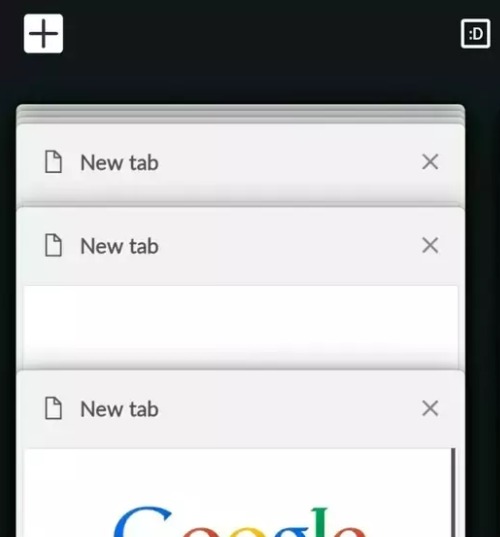Close the topmost New tab card
This screenshot has height=537, width=500.
[x=430, y=162]
